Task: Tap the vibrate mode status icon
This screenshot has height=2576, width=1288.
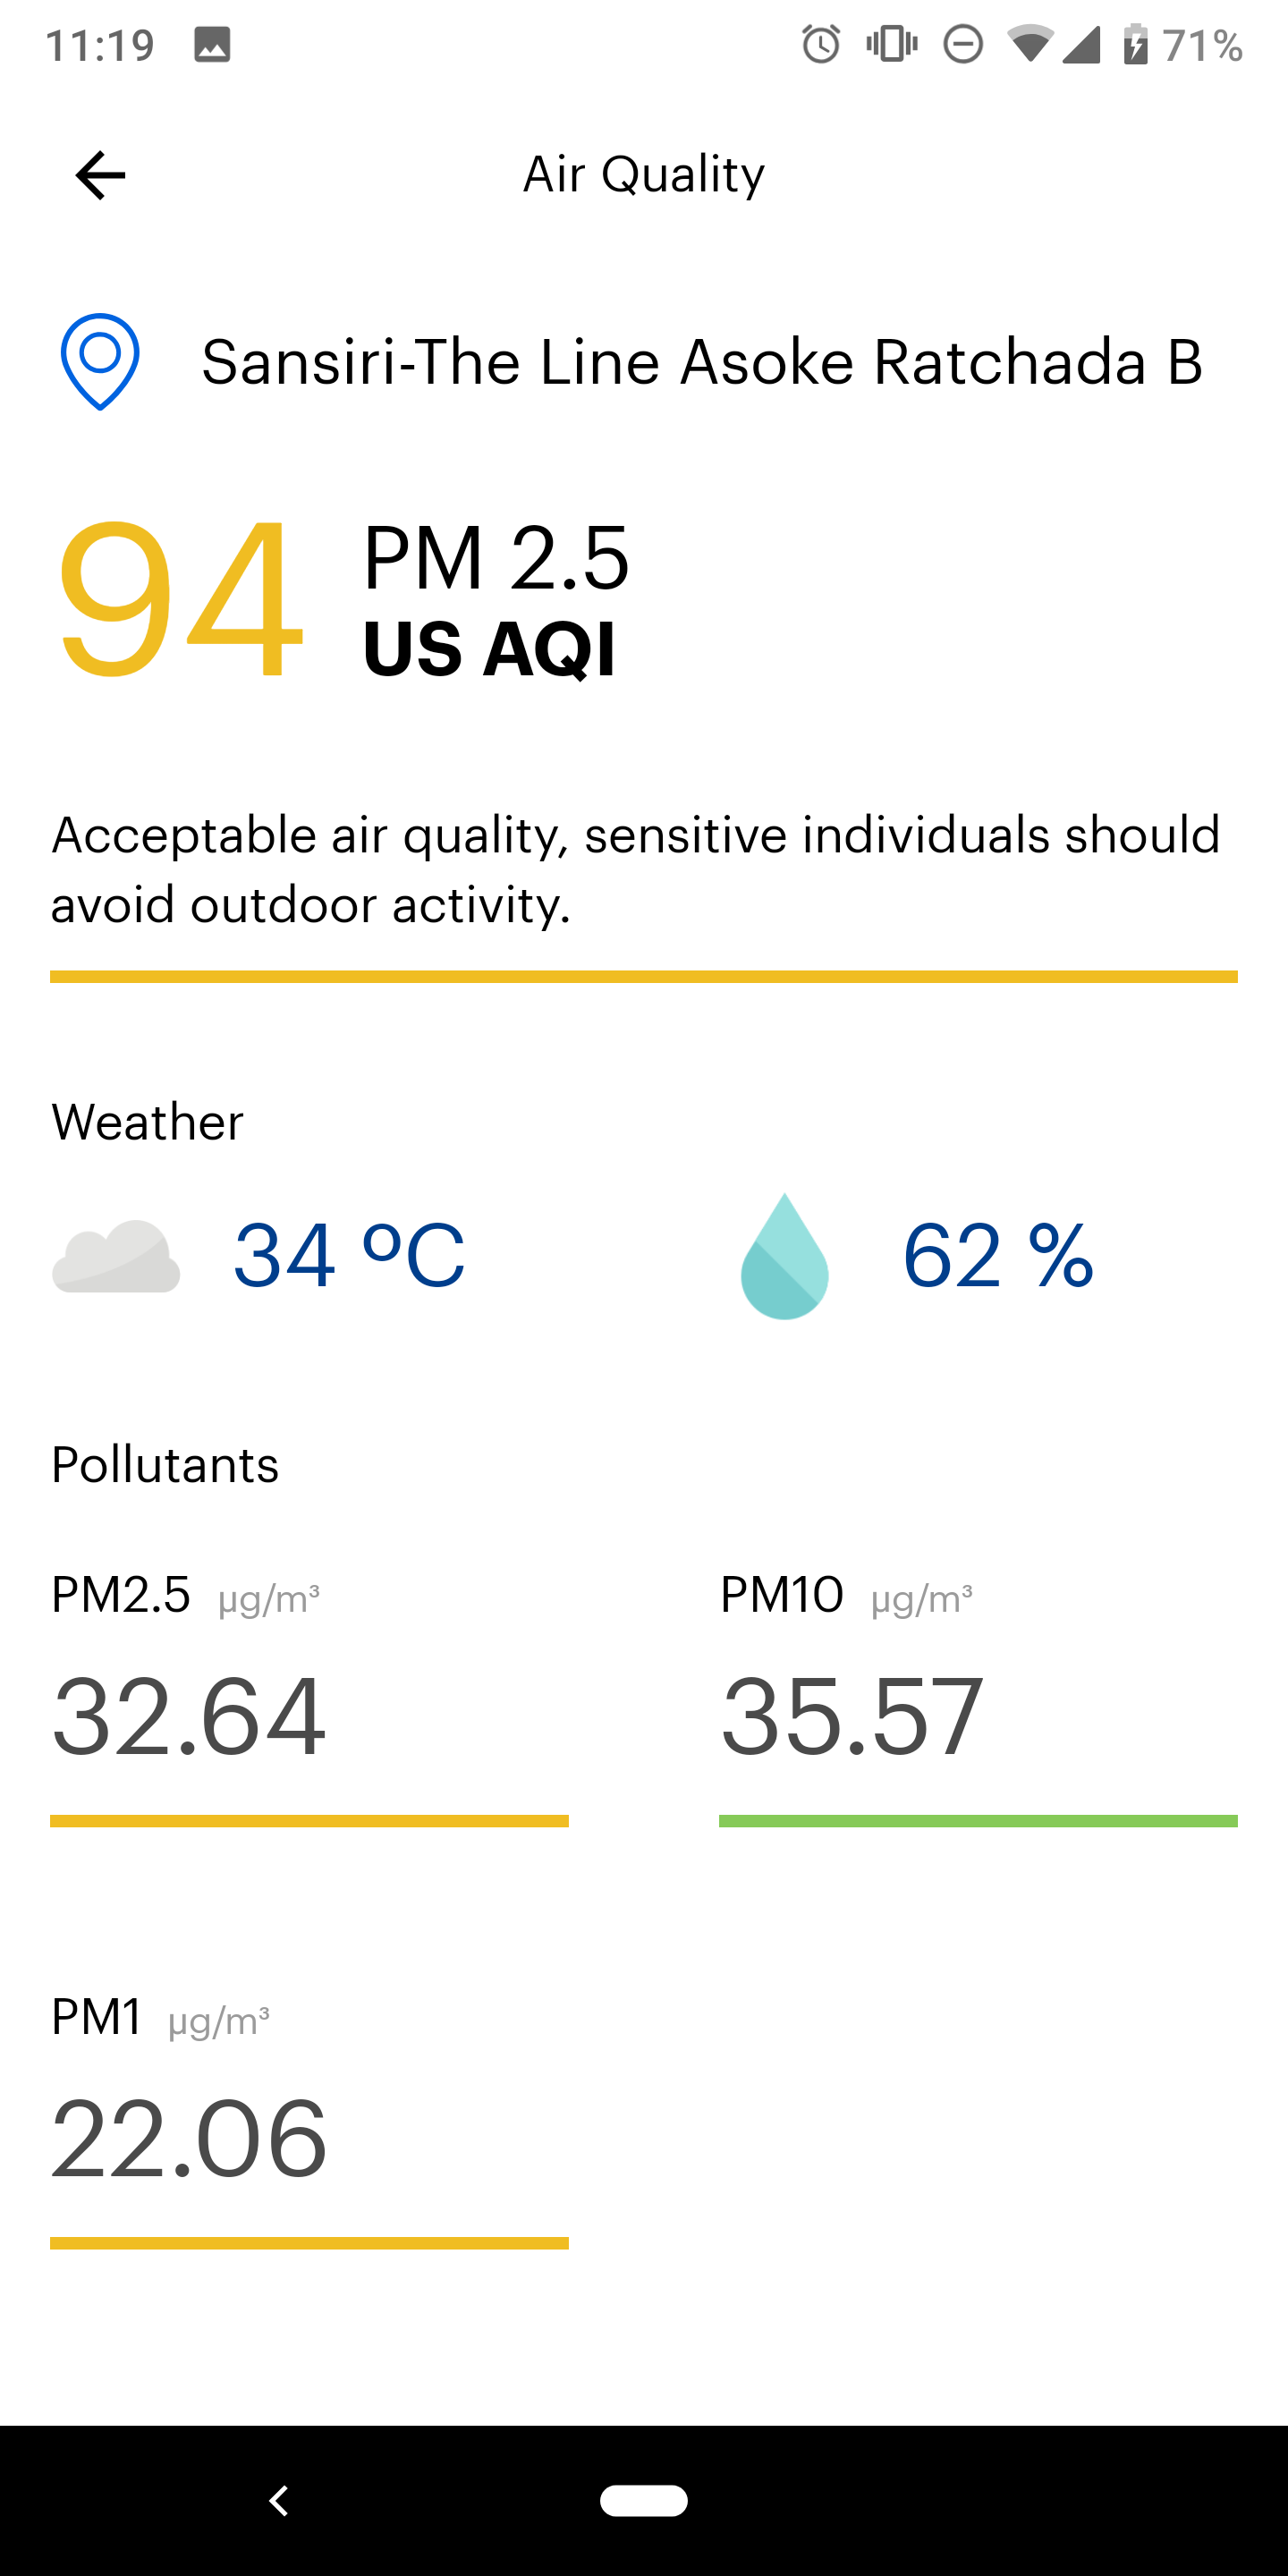Action: pos(892,45)
